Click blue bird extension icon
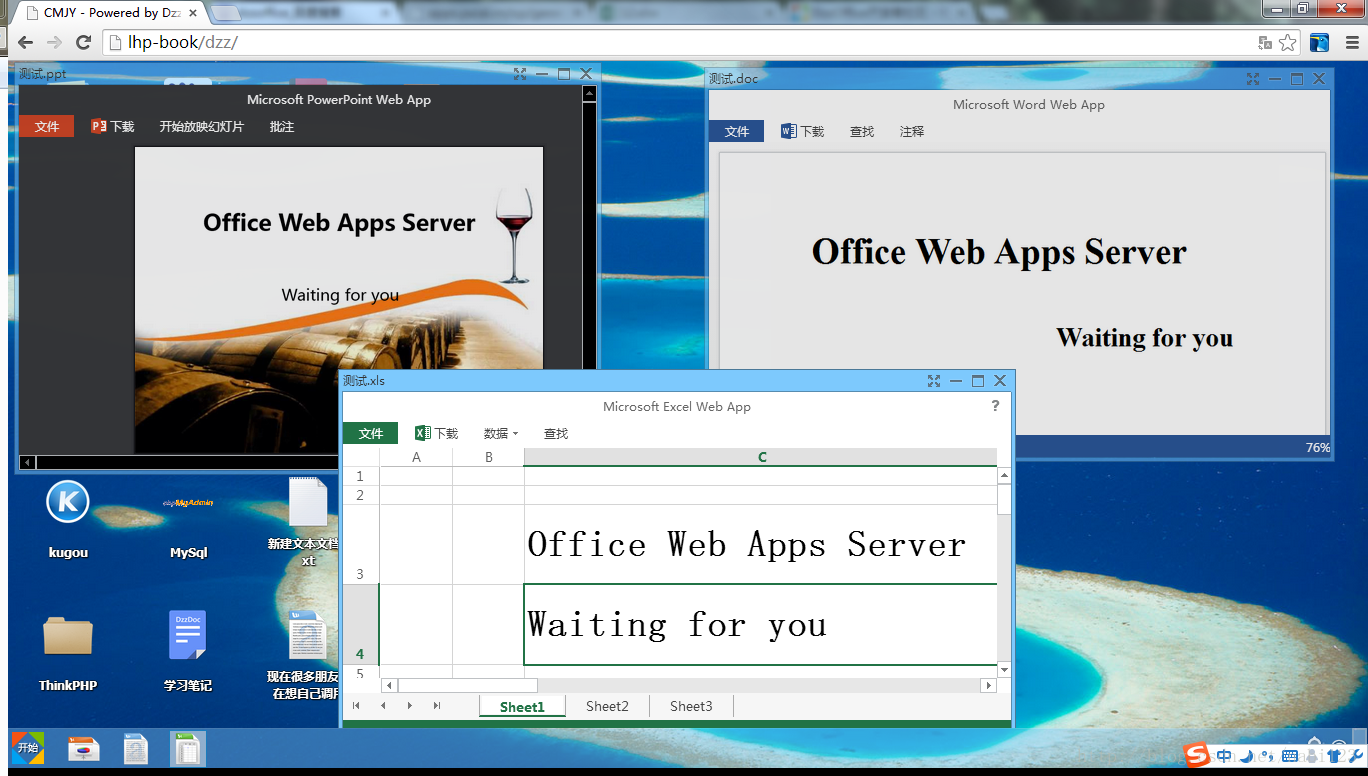Viewport: 1368px width, 776px height. click(x=1320, y=42)
